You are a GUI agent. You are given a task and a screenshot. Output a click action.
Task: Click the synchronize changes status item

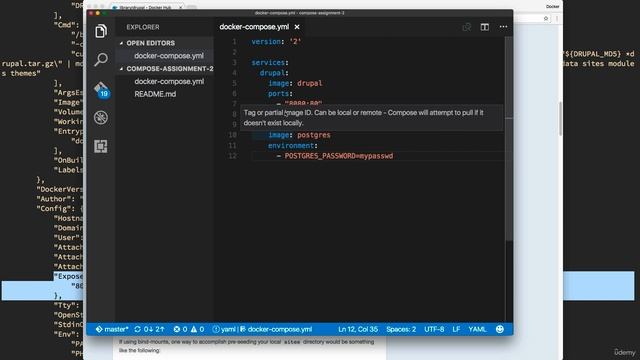click(x=149, y=329)
